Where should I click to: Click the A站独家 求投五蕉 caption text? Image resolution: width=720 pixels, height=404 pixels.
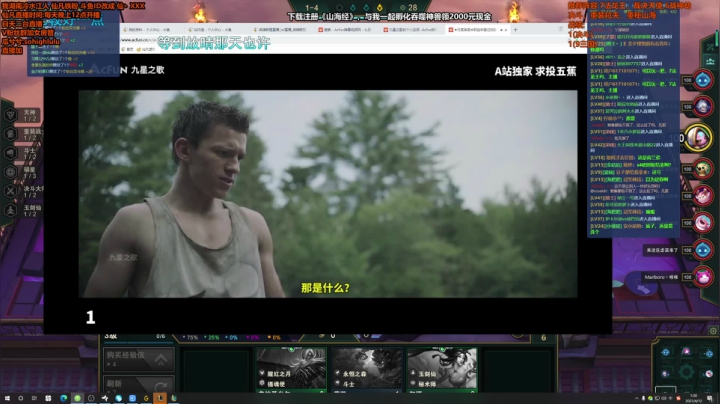(535, 71)
